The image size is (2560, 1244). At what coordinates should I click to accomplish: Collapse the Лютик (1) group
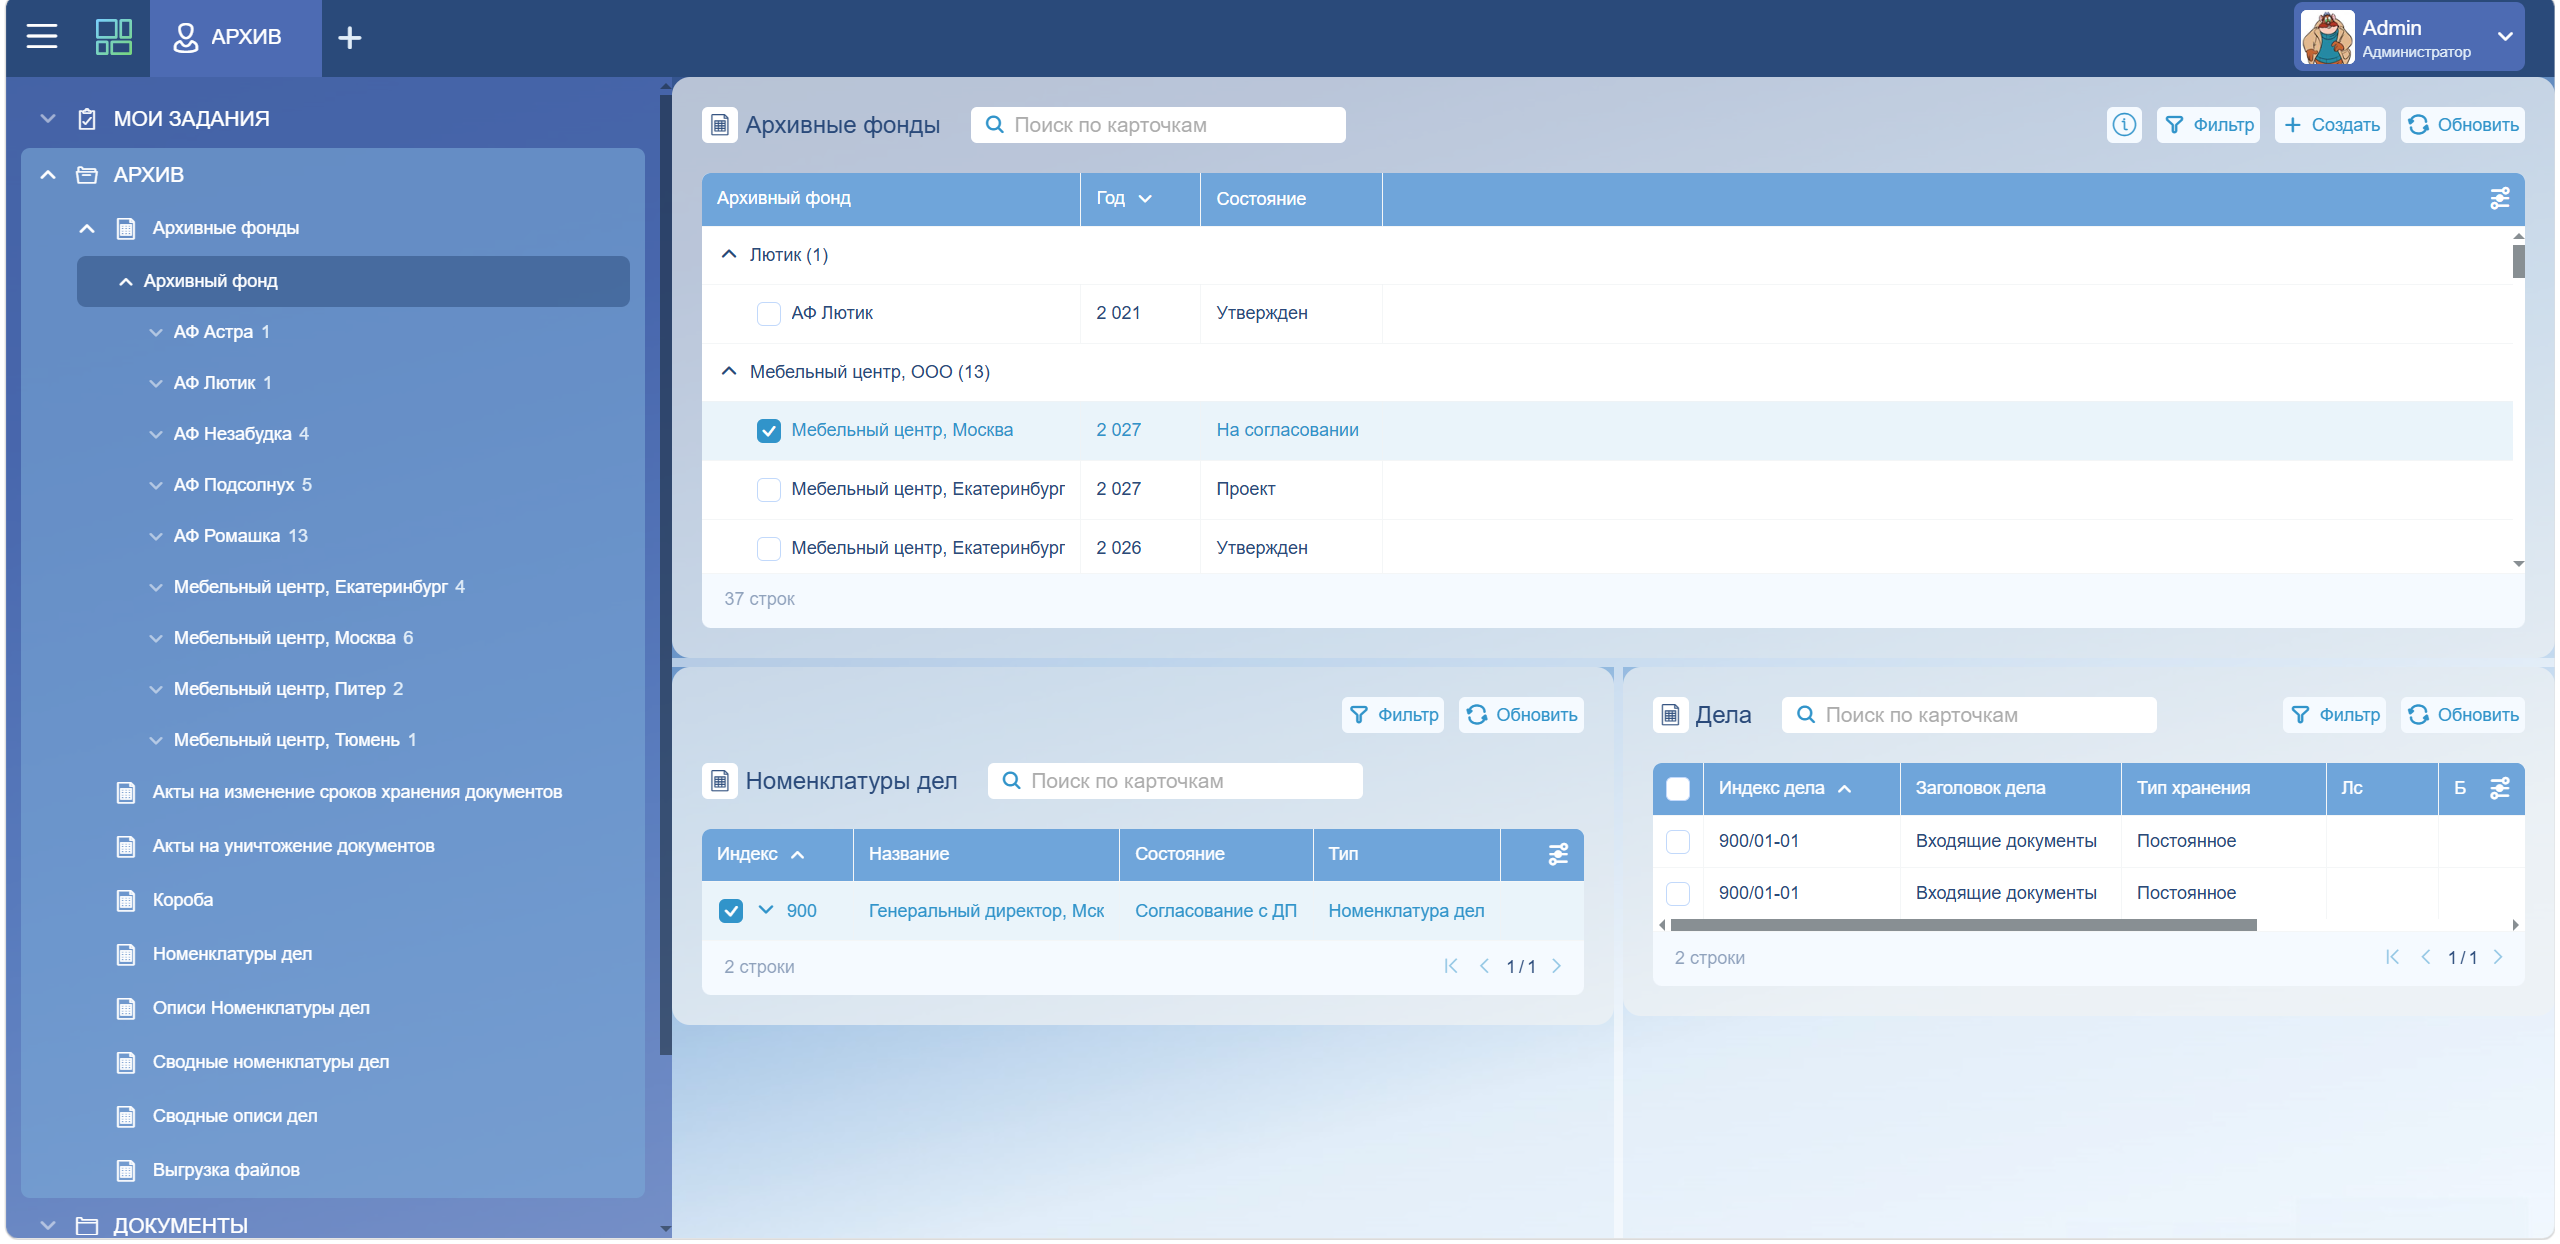(x=729, y=255)
